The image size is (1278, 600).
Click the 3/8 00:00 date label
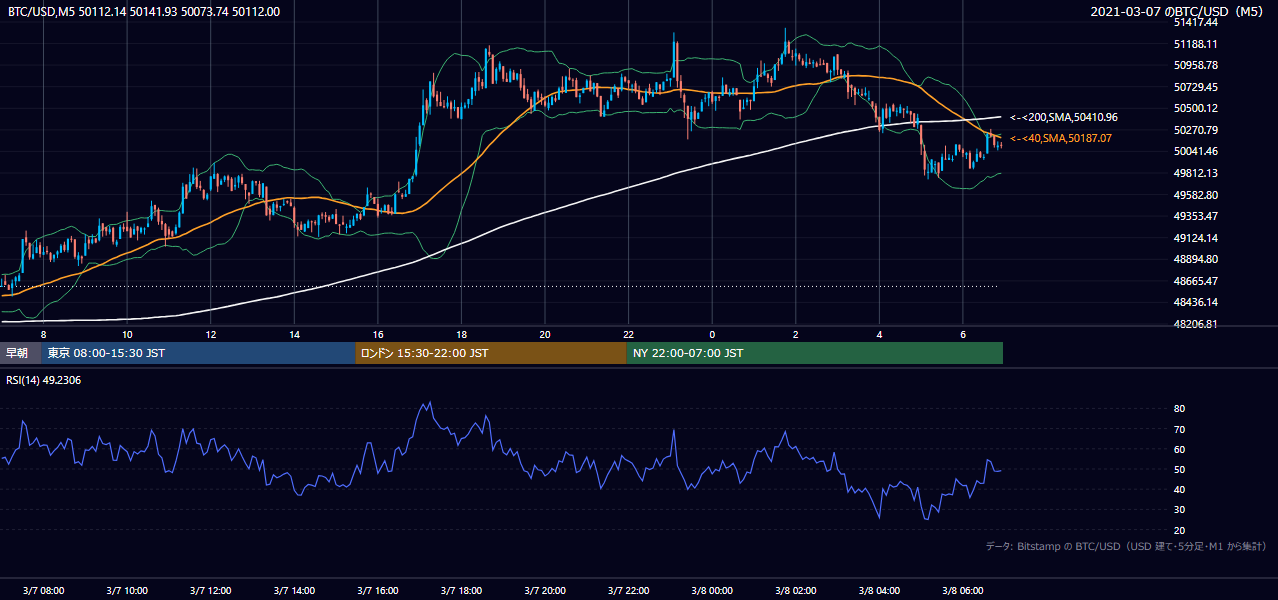712,590
